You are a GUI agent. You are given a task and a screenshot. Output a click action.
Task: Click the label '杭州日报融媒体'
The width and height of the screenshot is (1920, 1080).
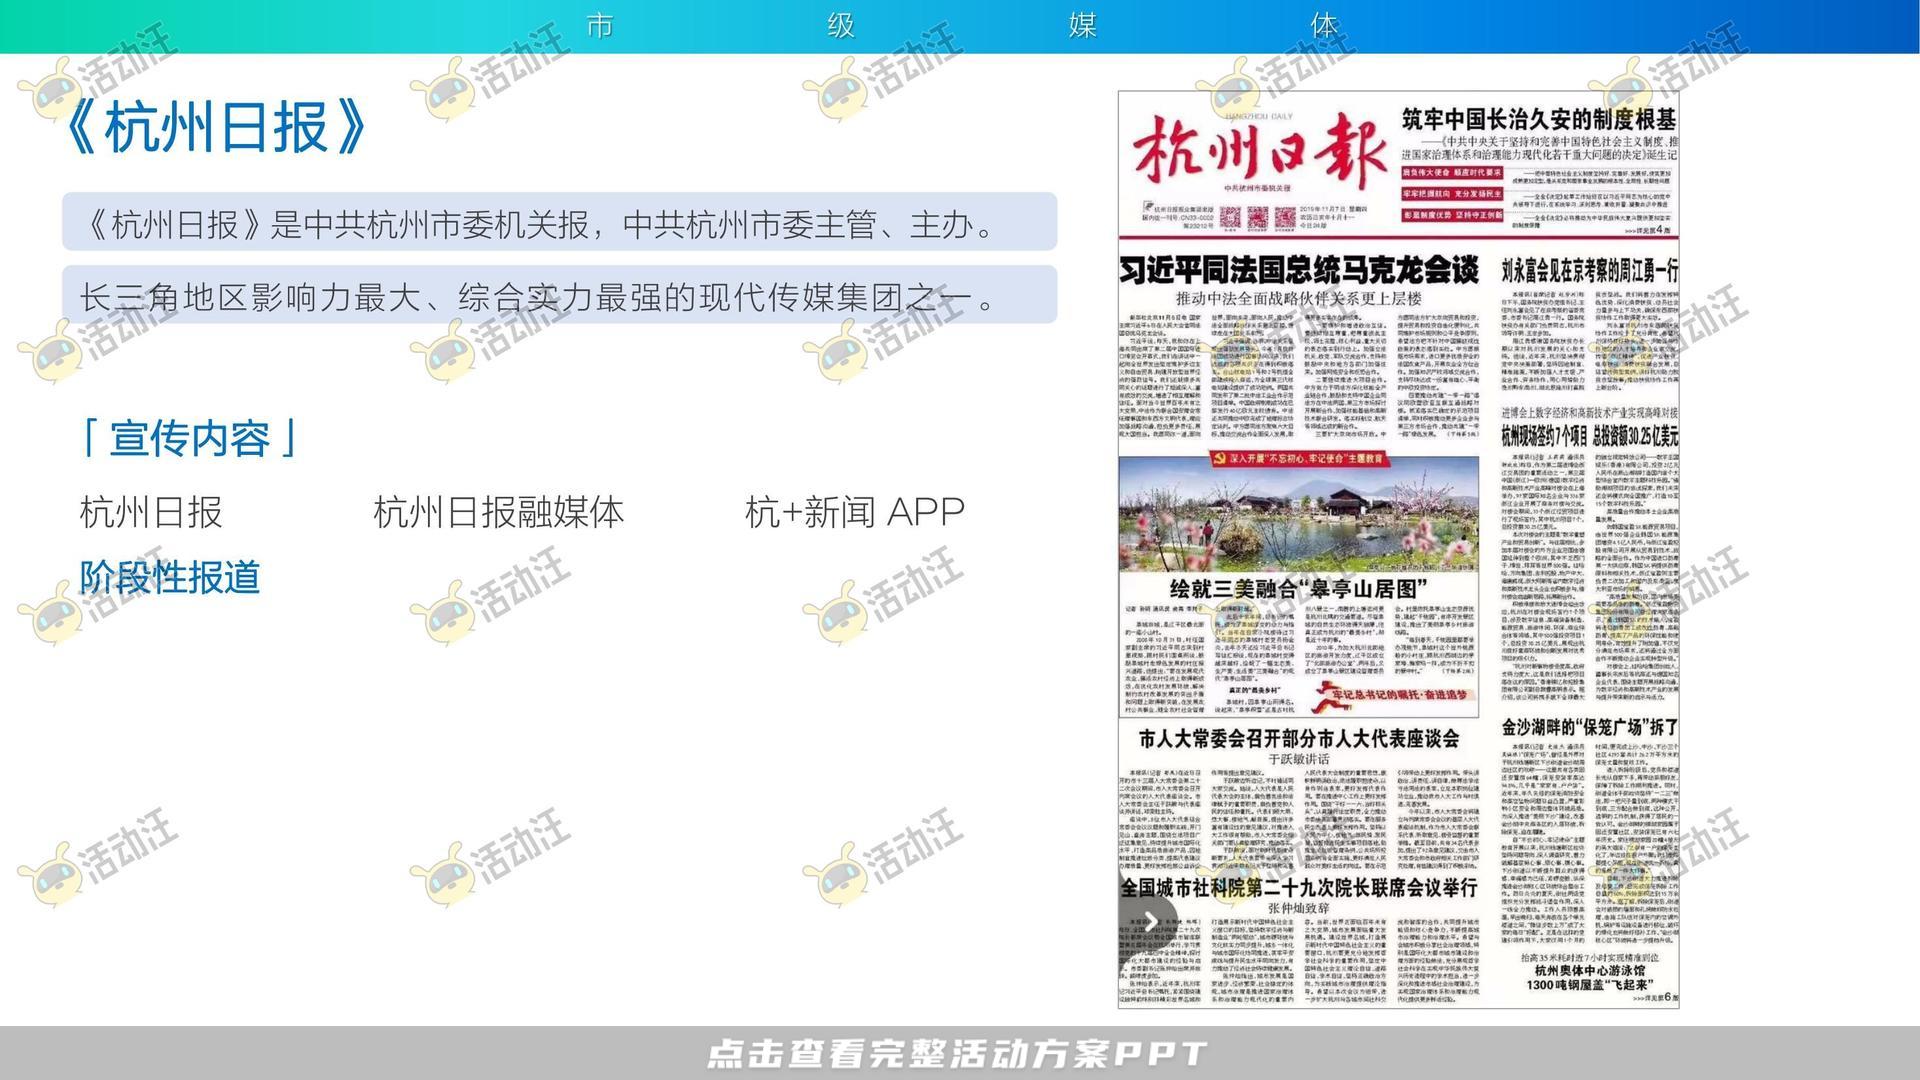pos(499,512)
